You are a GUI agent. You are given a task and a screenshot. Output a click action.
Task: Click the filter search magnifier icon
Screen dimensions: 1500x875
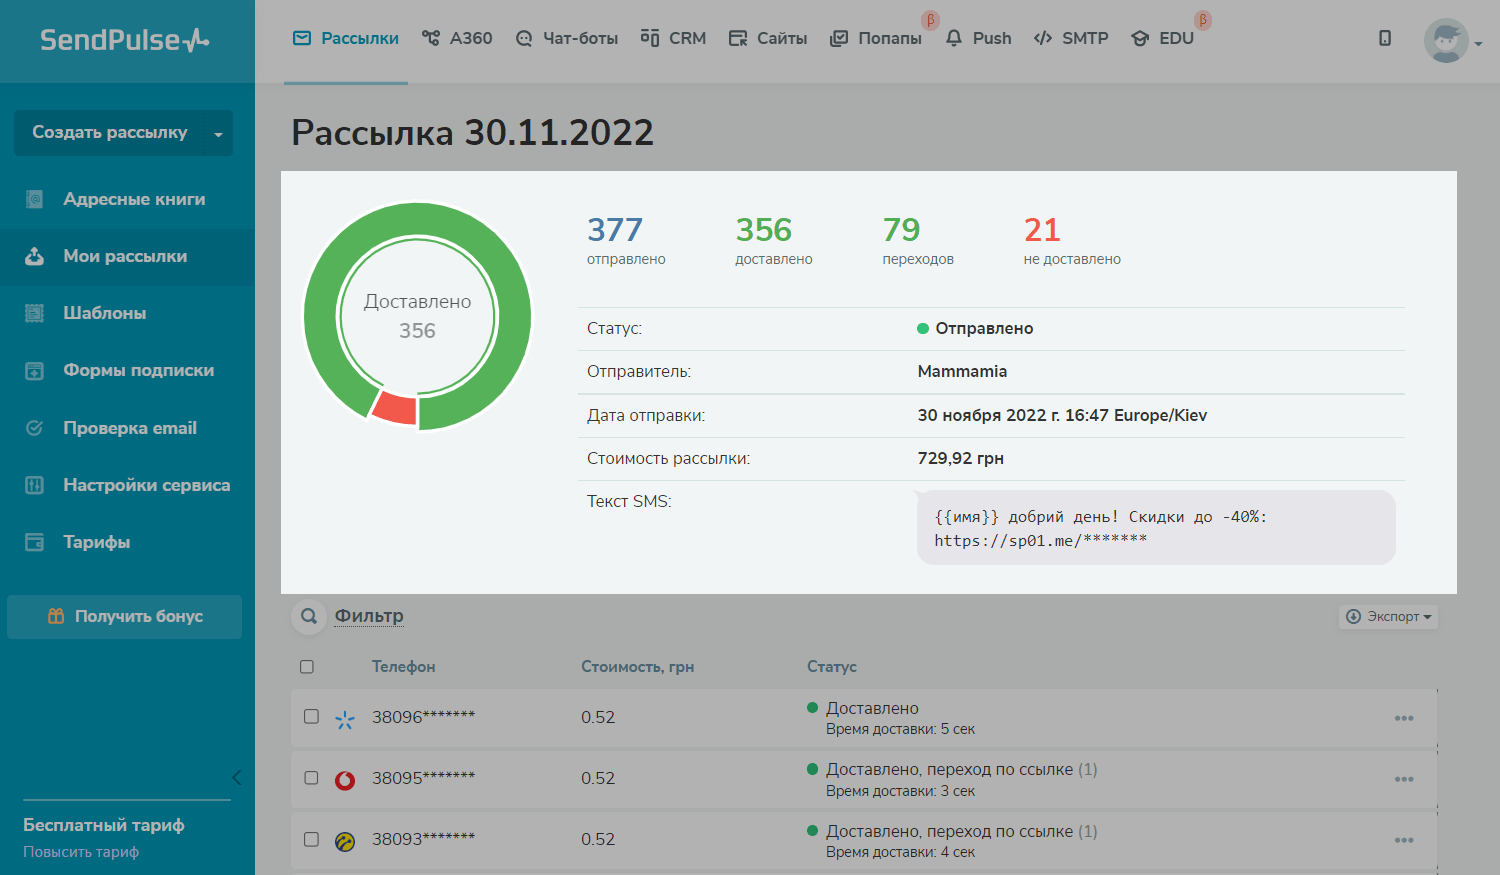(x=309, y=616)
